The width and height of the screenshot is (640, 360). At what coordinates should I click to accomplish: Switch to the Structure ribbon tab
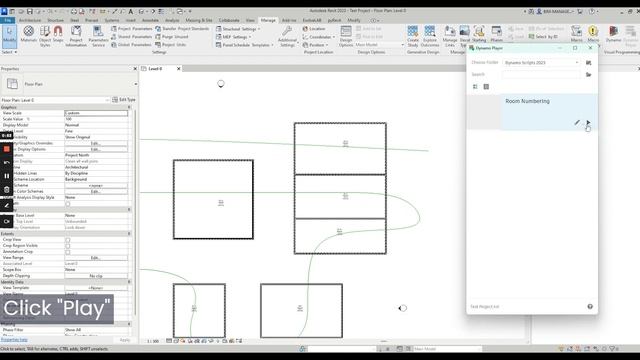pos(56,20)
